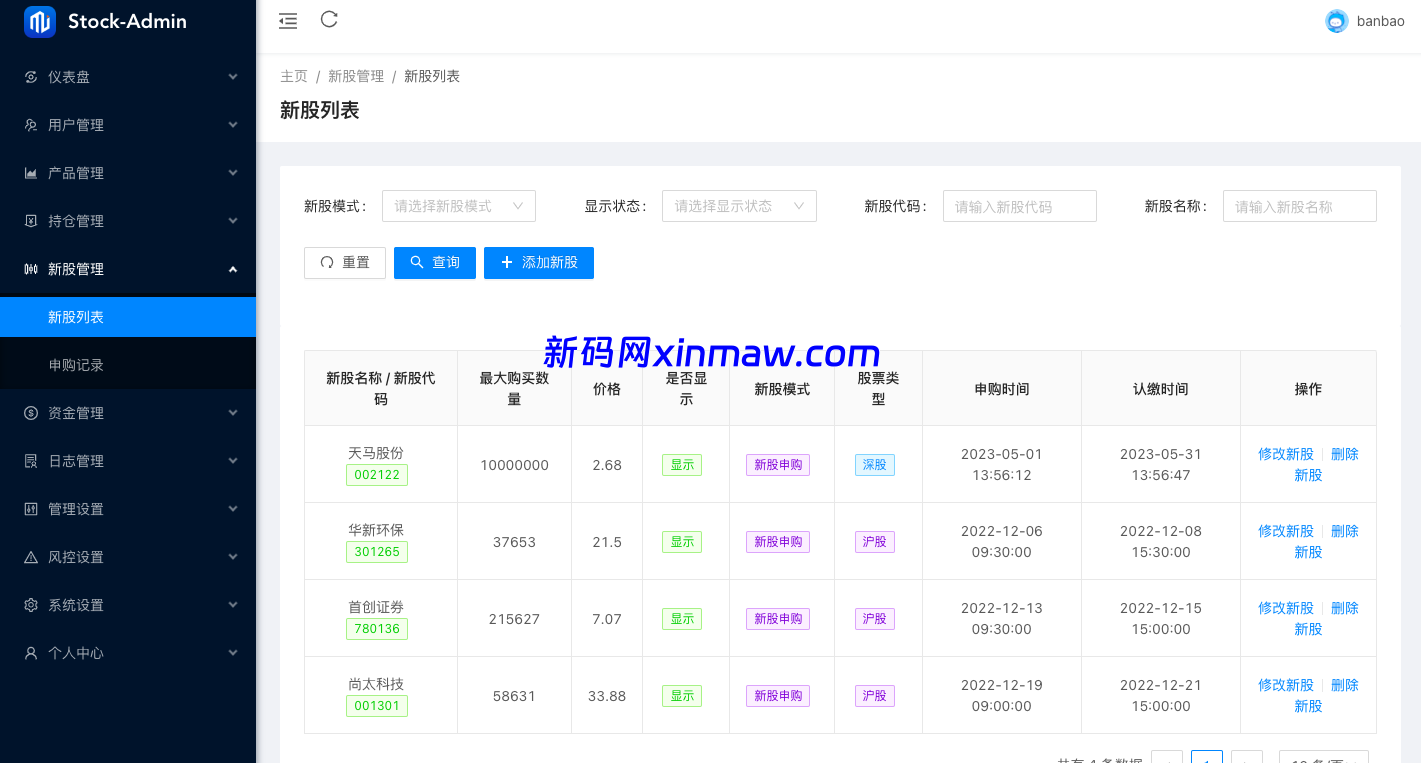Click the 资金管理 coin icon
1421x763 pixels.
[x=31, y=413]
